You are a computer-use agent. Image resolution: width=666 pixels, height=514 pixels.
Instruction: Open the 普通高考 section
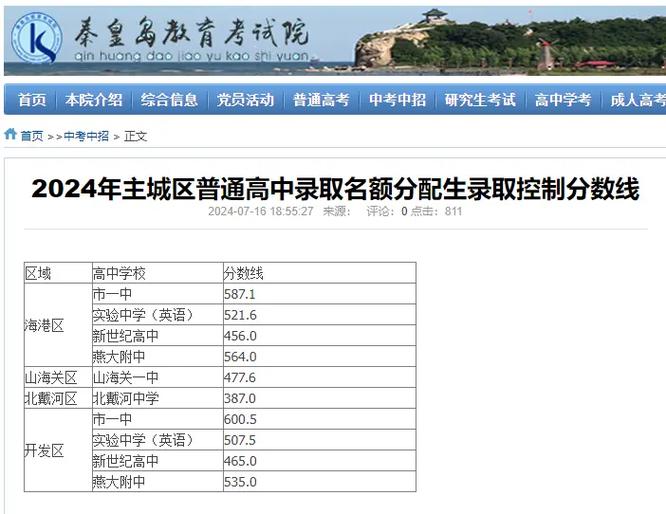tap(321, 100)
